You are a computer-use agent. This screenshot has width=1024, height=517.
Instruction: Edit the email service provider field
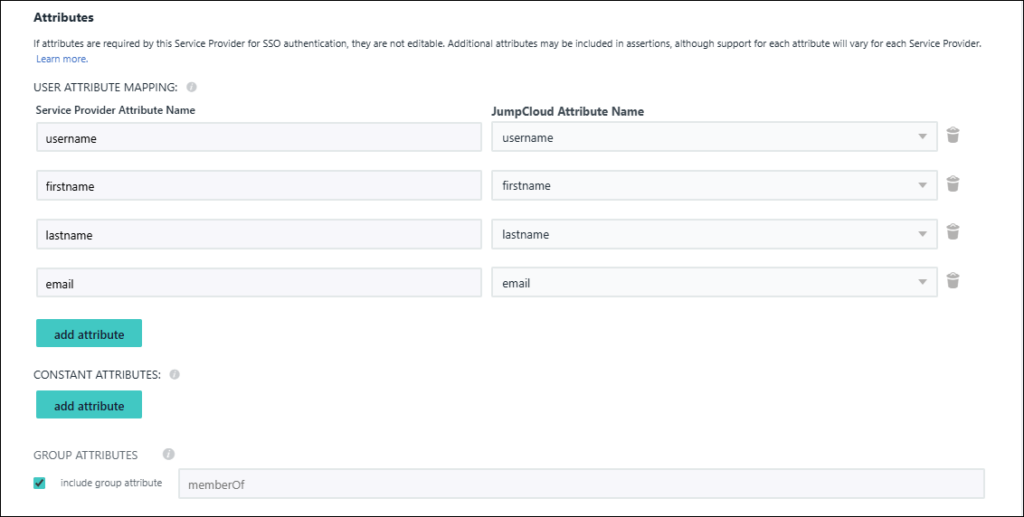(x=259, y=283)
